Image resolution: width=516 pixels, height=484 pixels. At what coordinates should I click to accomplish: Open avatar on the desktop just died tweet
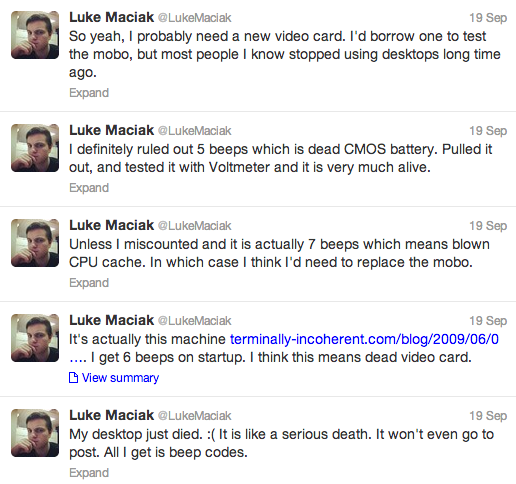point(35,433)
